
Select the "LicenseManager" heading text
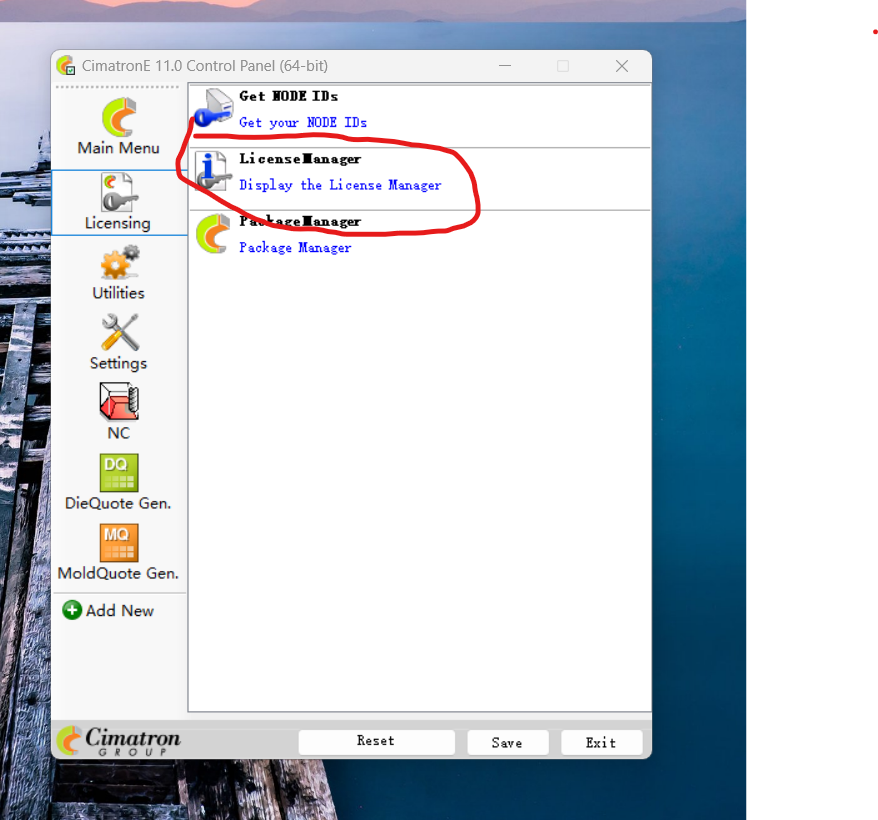point(300,159)
